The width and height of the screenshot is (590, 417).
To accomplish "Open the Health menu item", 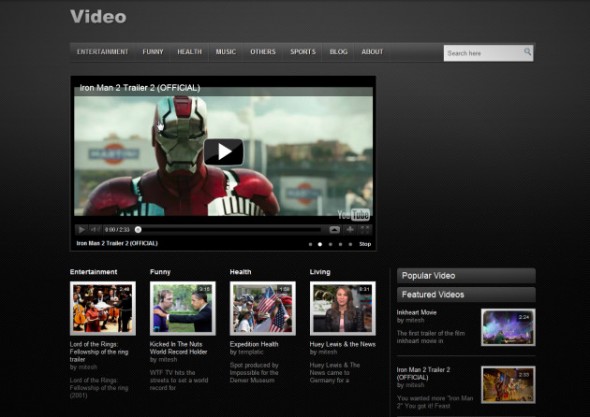I will (190, 52).
